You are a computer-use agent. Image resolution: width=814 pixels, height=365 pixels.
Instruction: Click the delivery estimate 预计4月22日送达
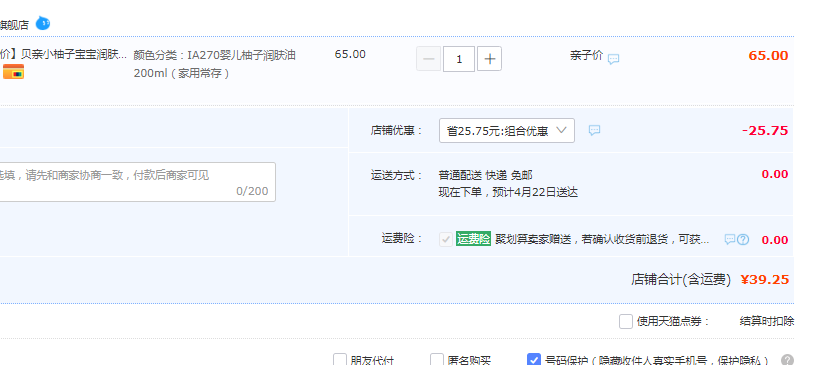[535, 193]
